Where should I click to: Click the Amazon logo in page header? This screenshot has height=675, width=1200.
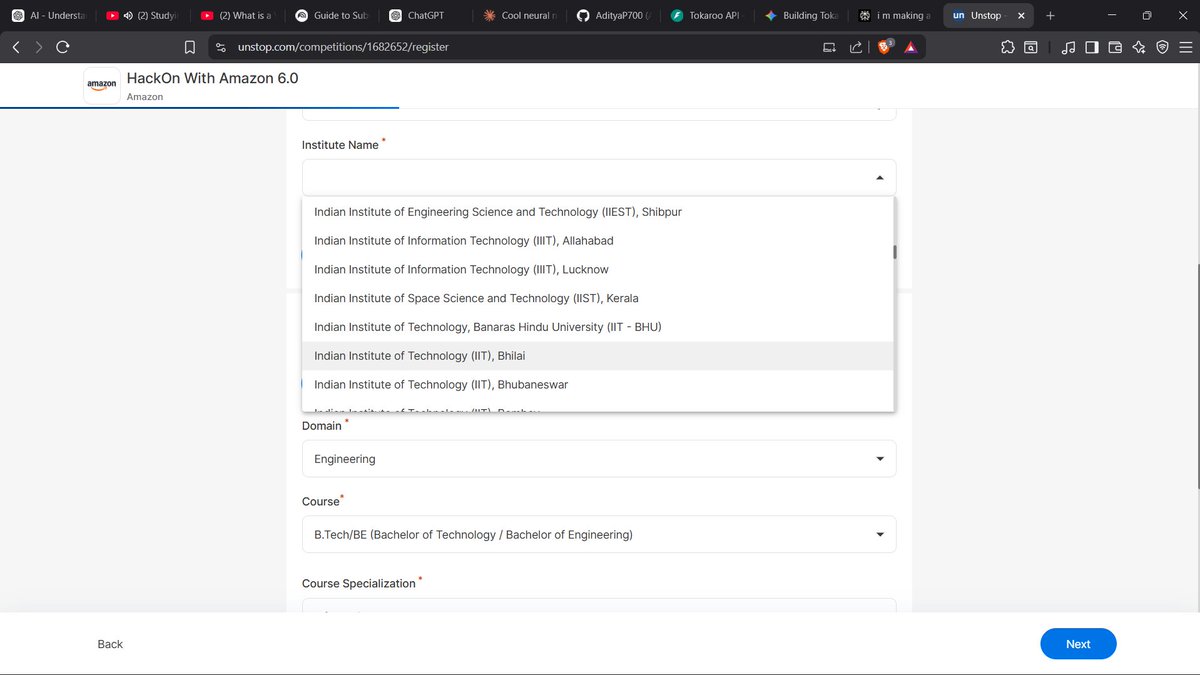102,86
